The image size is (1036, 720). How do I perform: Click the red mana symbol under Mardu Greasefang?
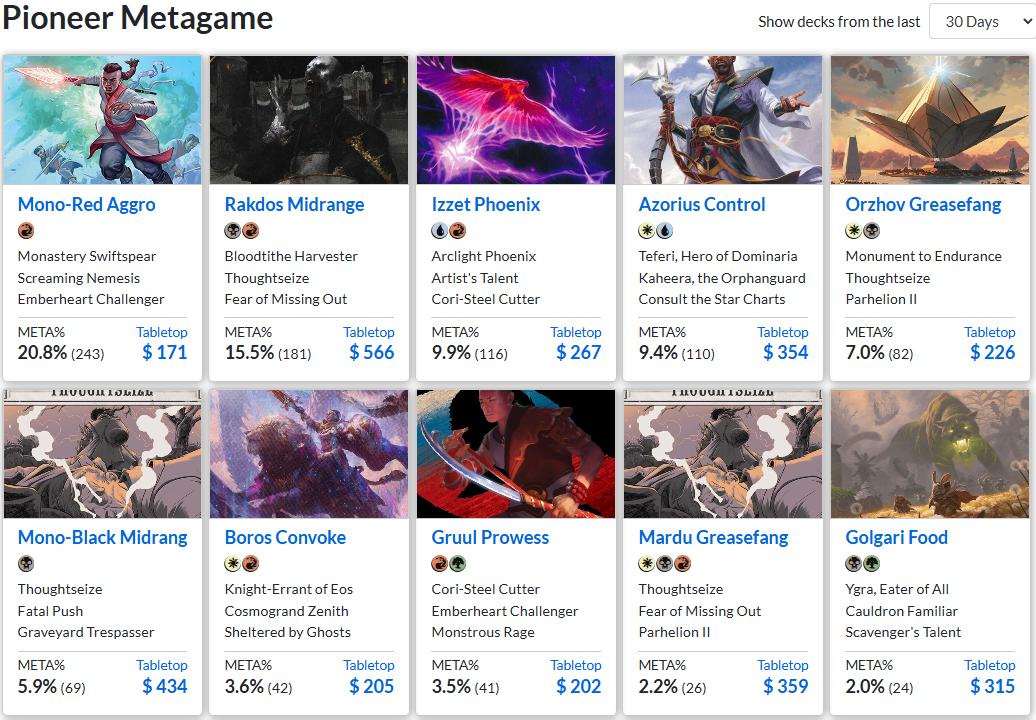click(x=682, y=564)
